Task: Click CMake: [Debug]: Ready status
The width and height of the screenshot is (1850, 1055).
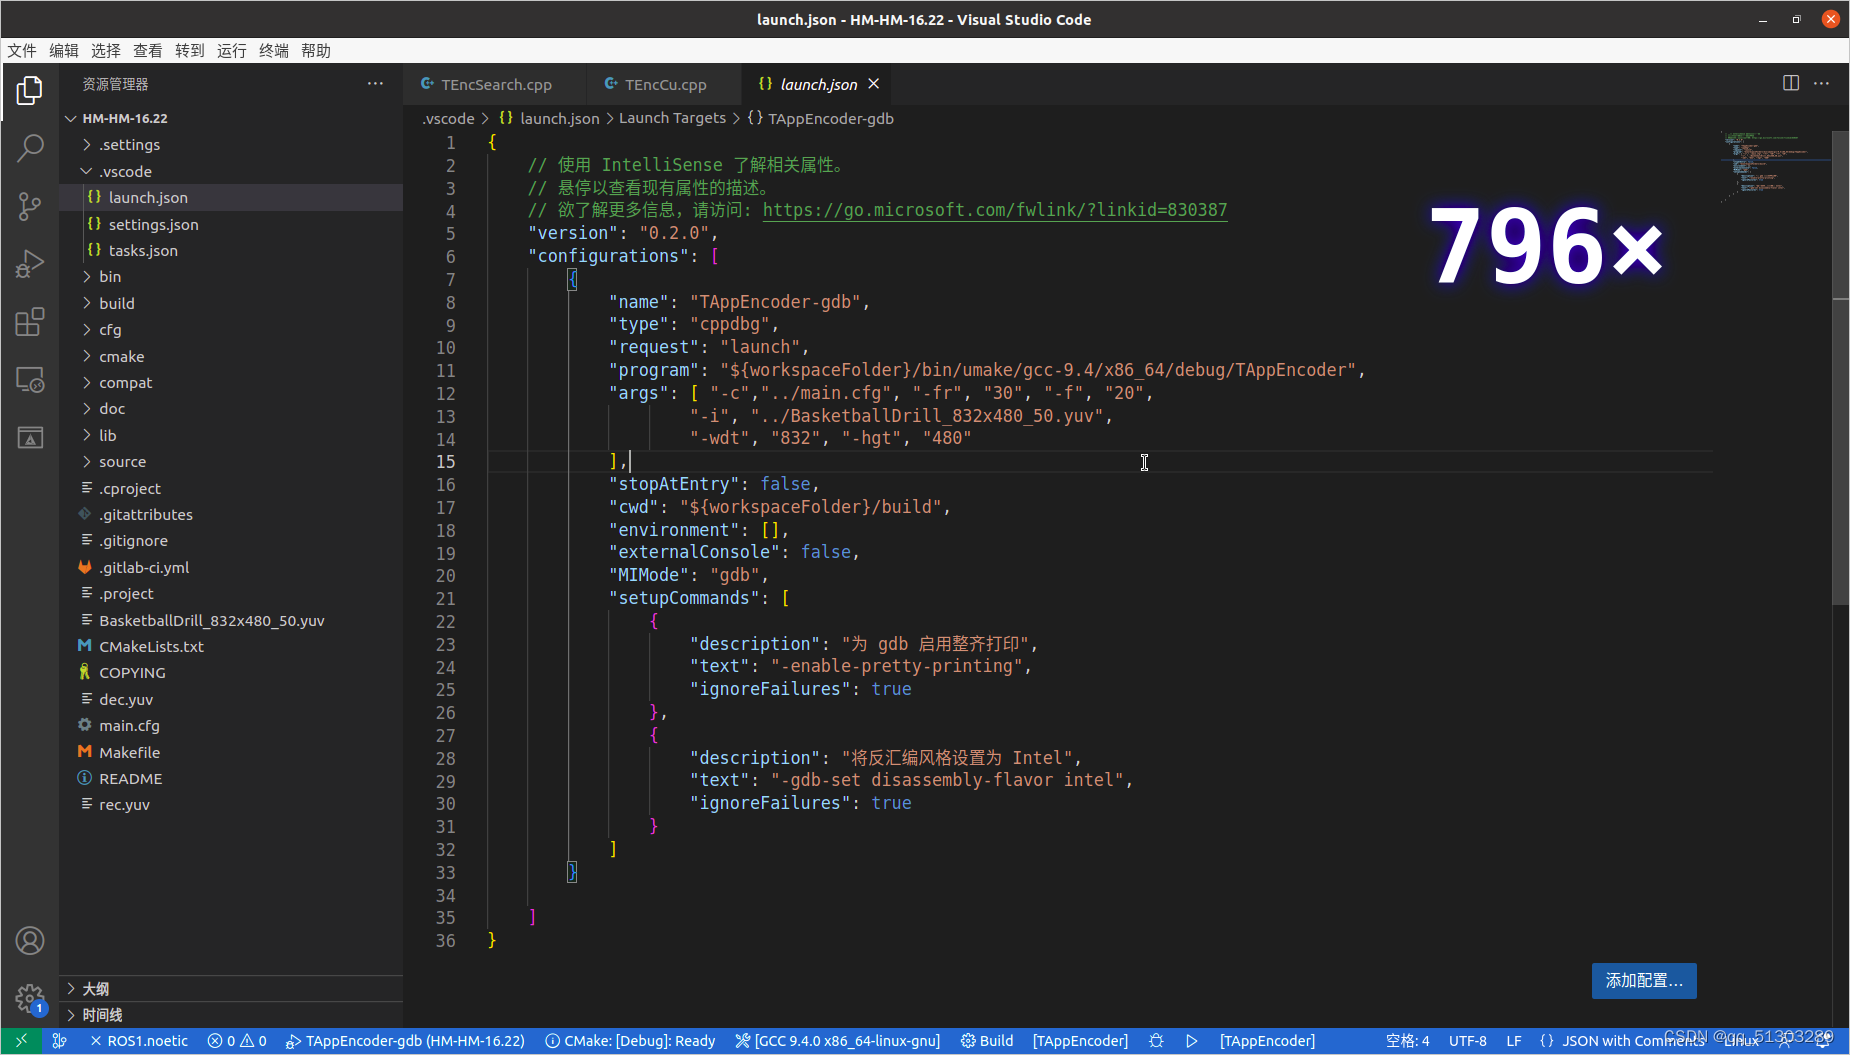Action: point(630,1041)
